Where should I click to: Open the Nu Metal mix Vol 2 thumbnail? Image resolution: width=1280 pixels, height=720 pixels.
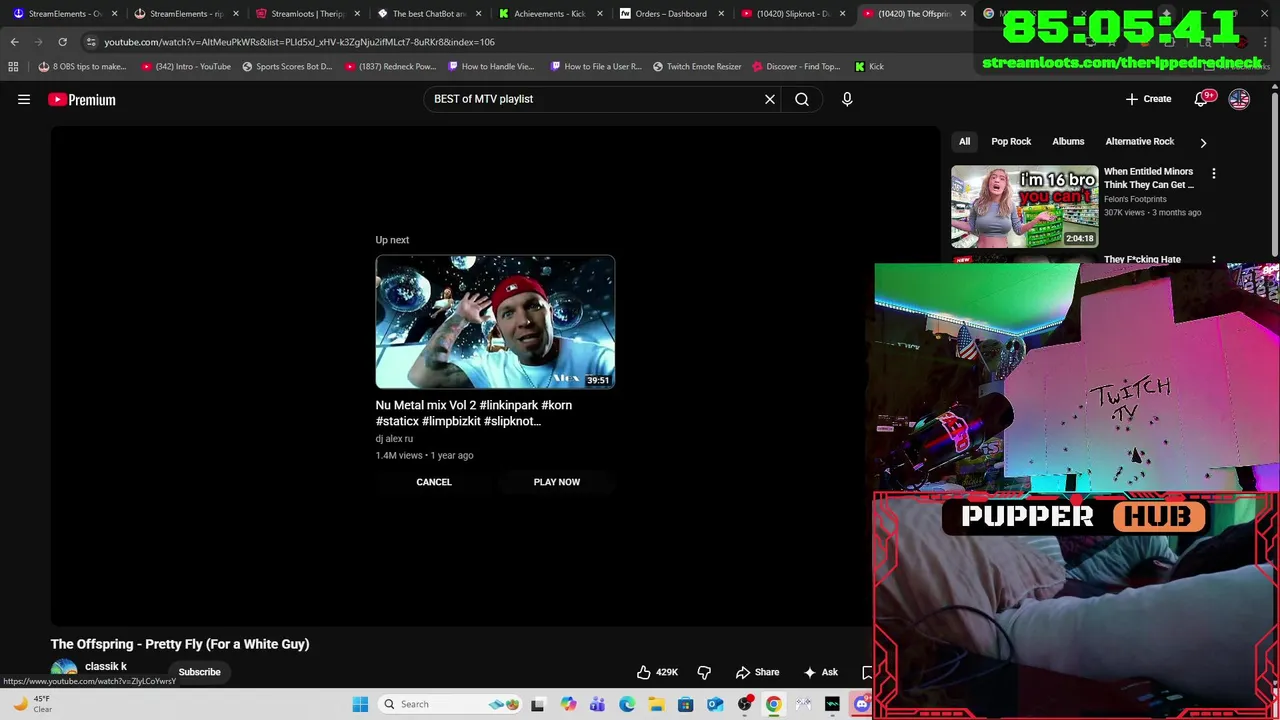pos(495,322)
